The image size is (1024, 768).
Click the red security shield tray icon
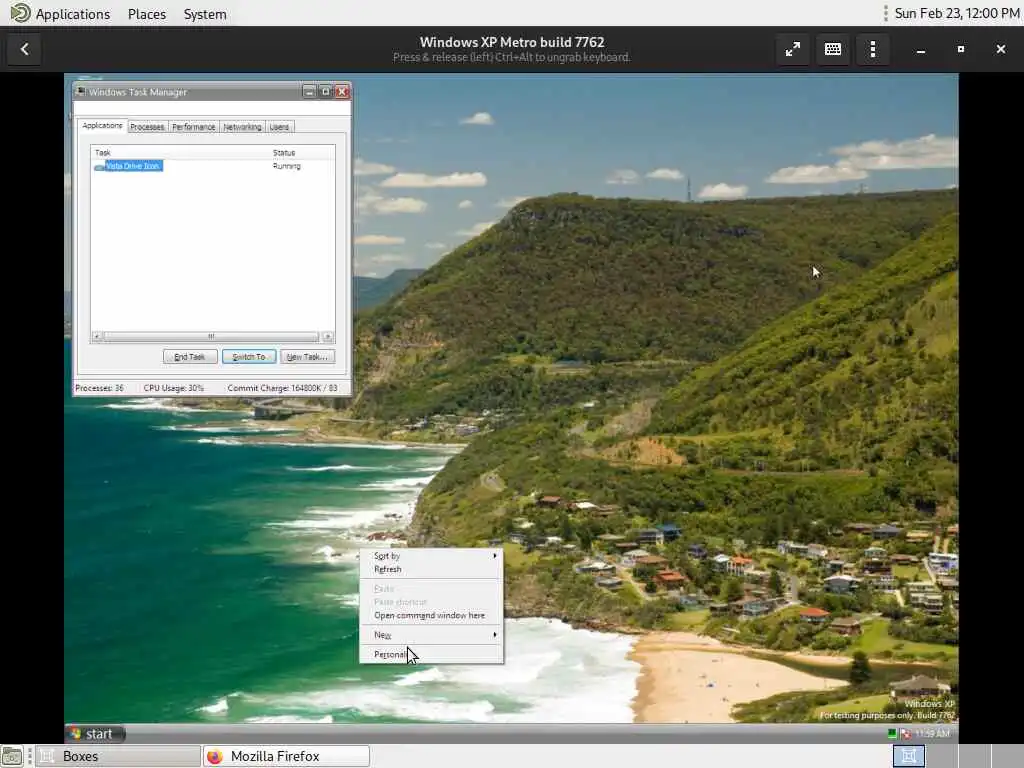[x=905, y=733]
